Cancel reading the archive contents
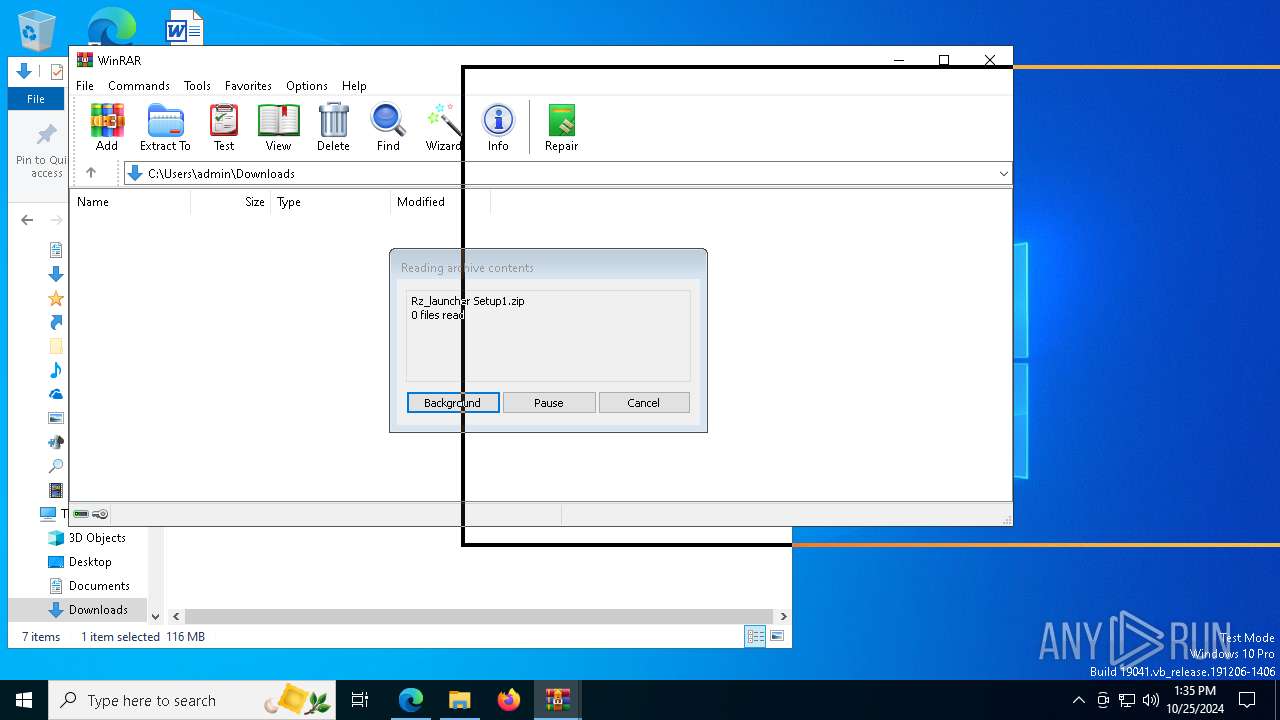 click(x=644, y=403)
